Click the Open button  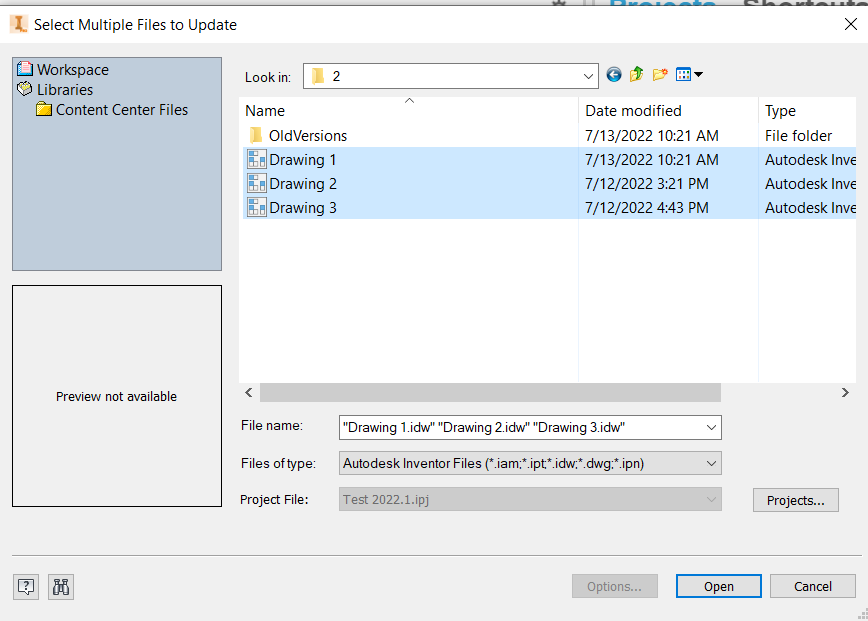(718, 586)
